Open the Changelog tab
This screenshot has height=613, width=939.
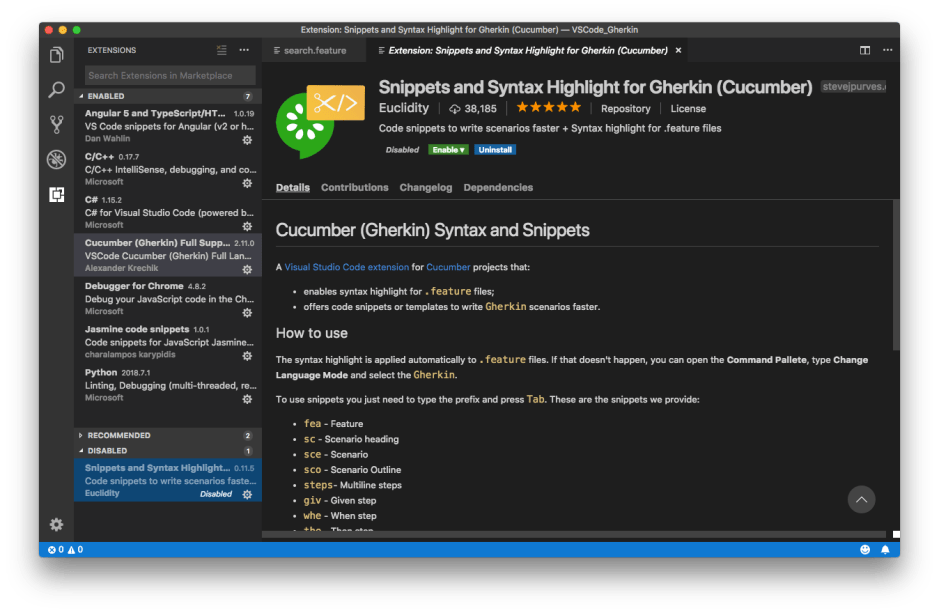pyautogui.click(x=425, y=188)
